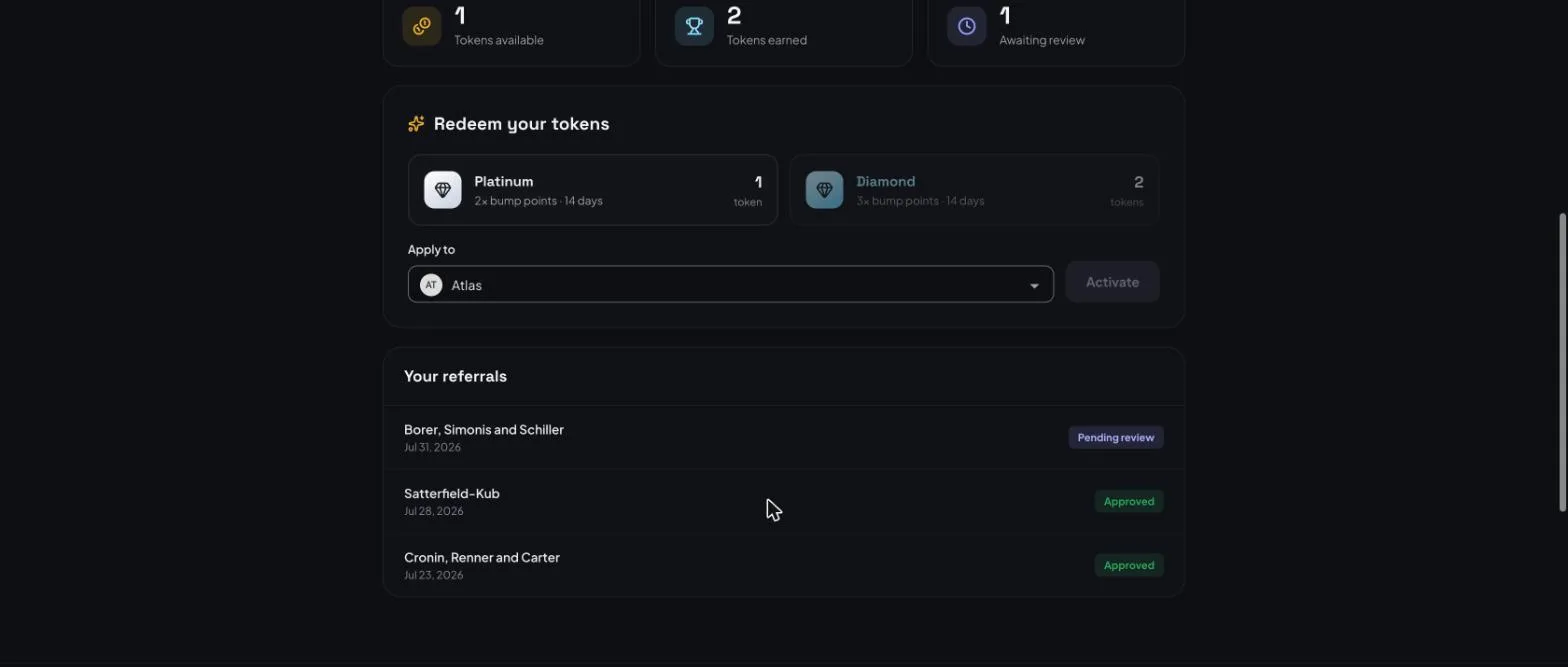
Task: Click the Tokens available label
Action: point(499,41)
